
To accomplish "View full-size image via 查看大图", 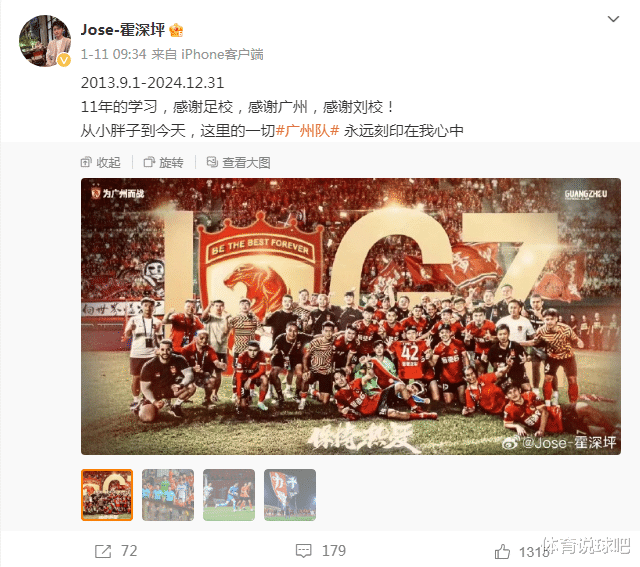I will coord(238,162).
